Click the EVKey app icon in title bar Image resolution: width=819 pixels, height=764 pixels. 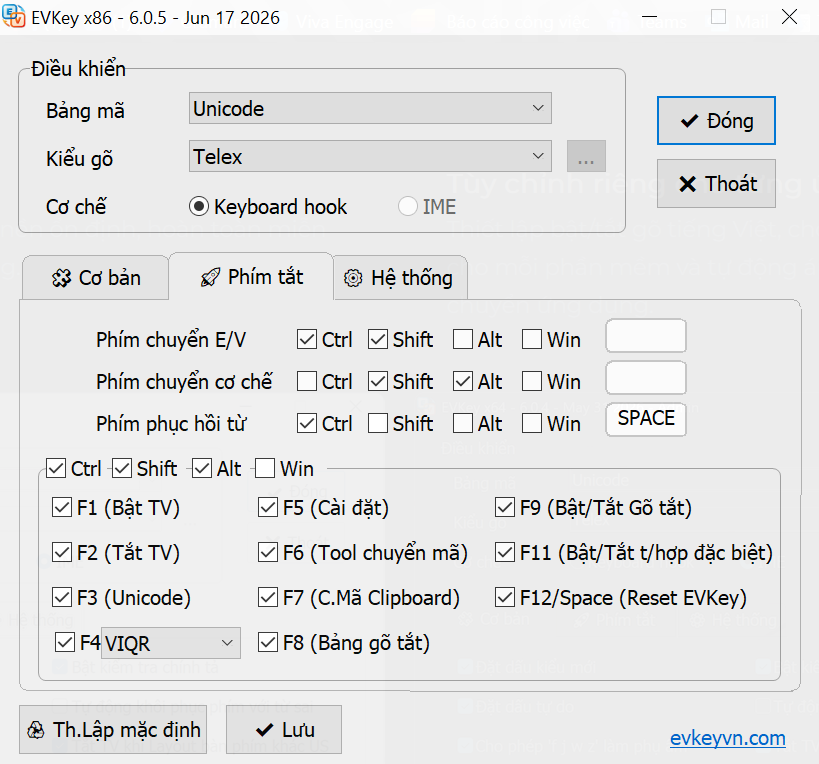(14, 16)
